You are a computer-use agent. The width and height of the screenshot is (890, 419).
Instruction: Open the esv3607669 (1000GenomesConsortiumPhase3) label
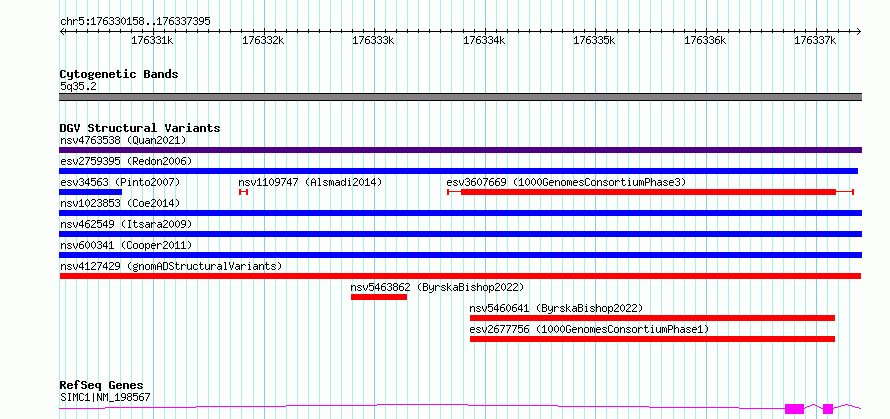(566, 182)
